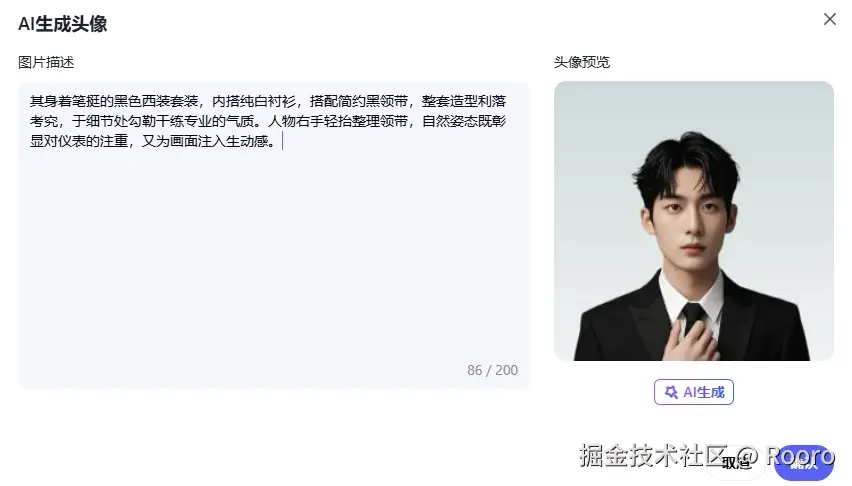Click the 取消 button
This screenshot has height=486, width=852.
[x=736, y=463]
